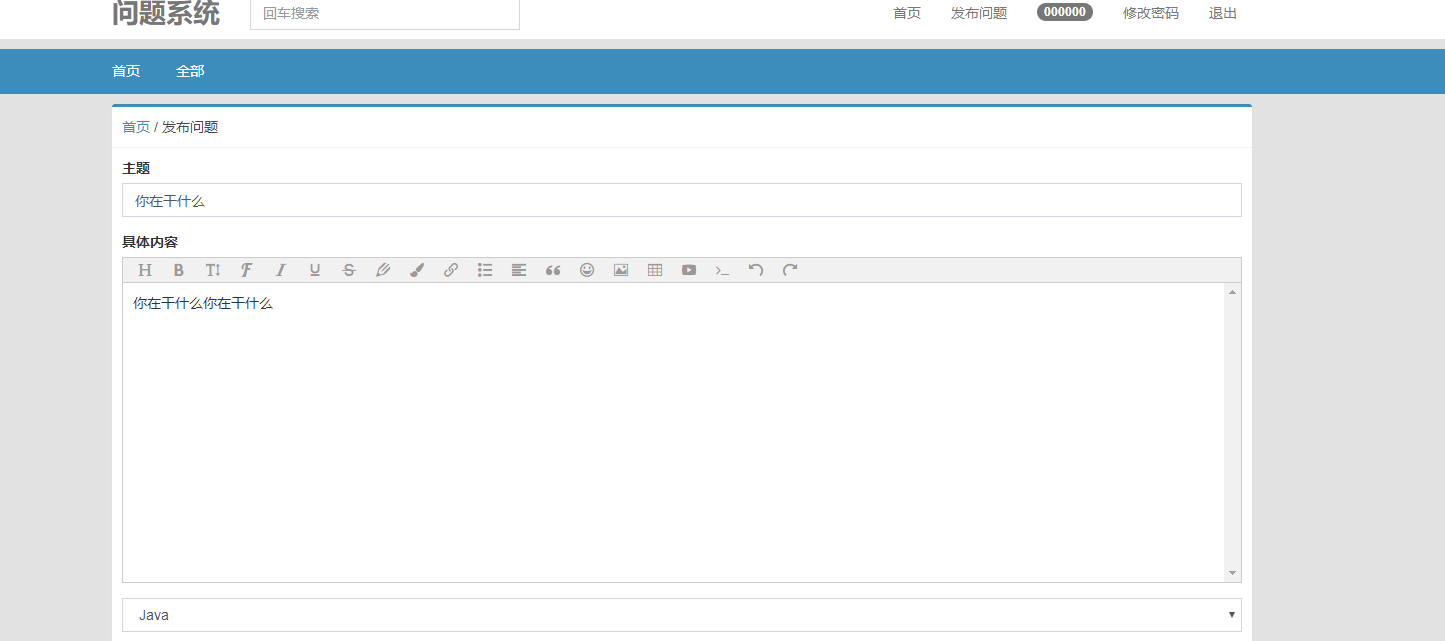Click 退出 to log out

(1223, 13)
